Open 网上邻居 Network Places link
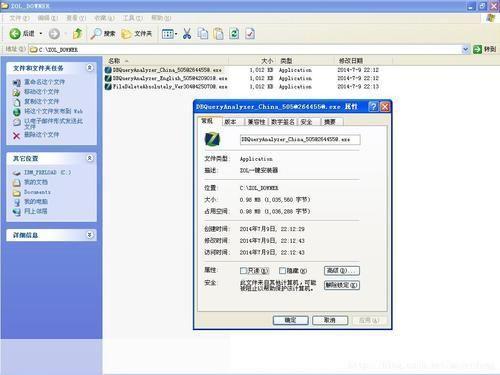 pos(36,211)
